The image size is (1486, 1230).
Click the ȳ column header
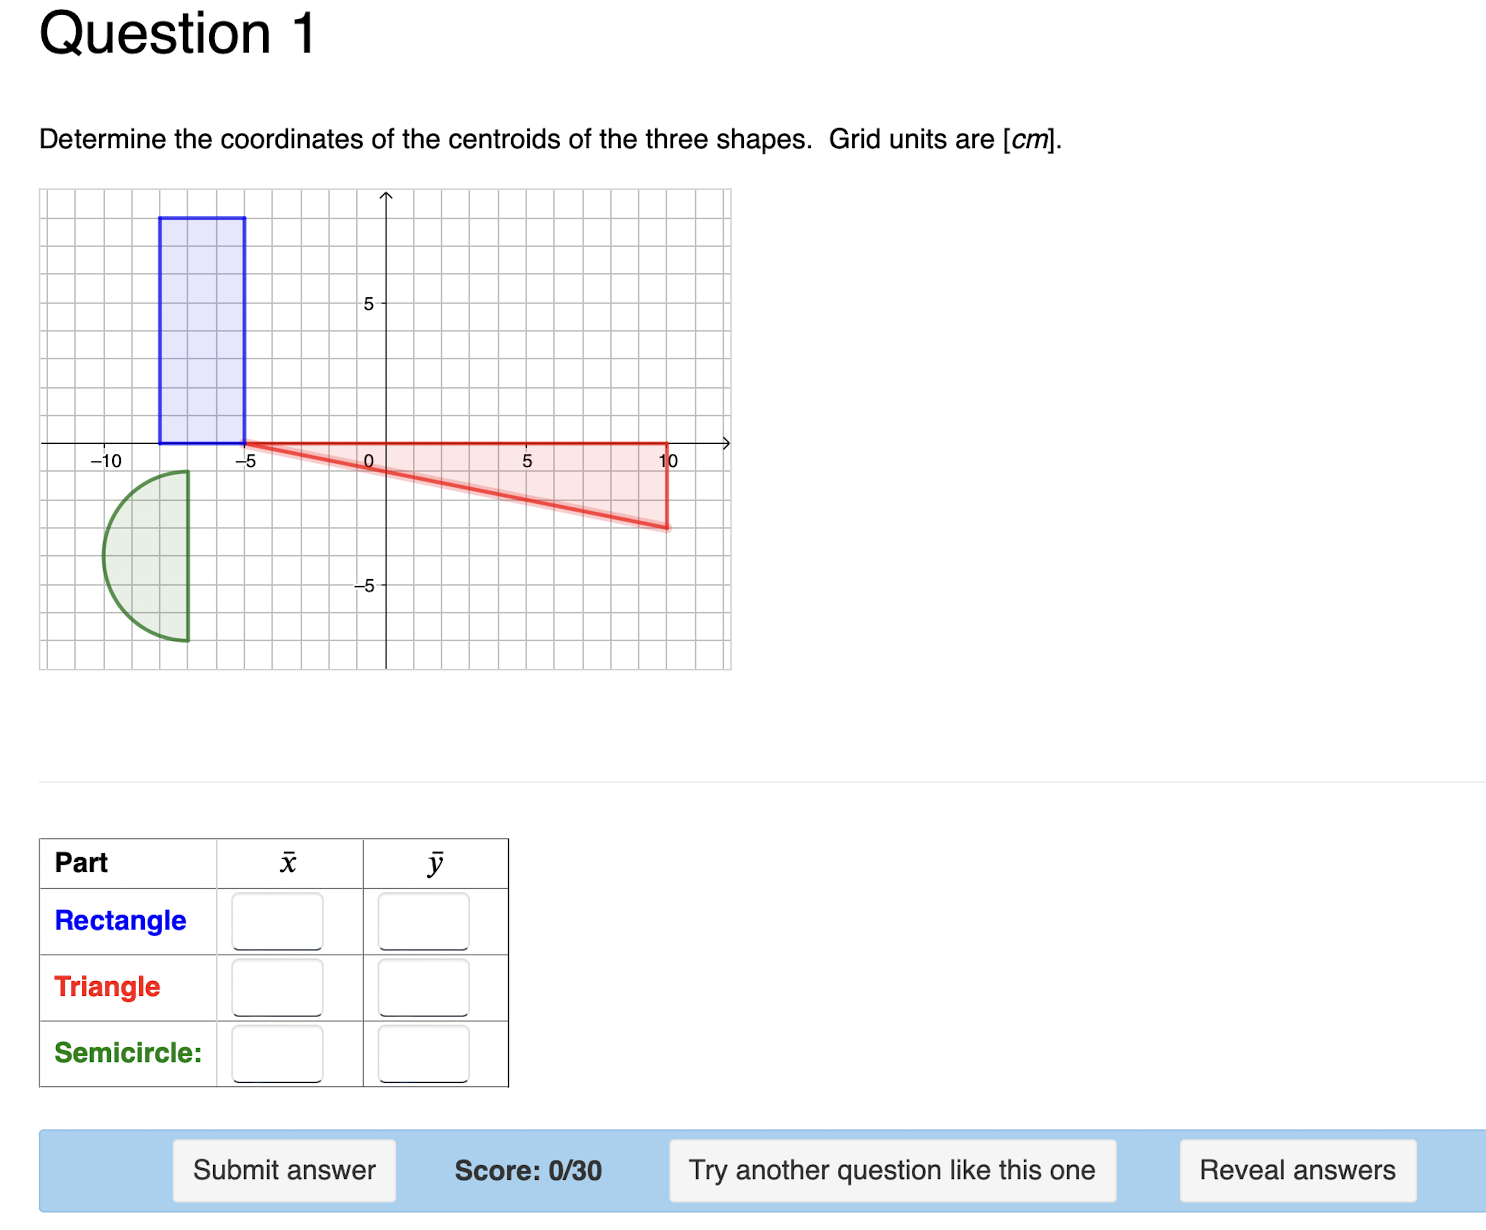pos(435,862)
